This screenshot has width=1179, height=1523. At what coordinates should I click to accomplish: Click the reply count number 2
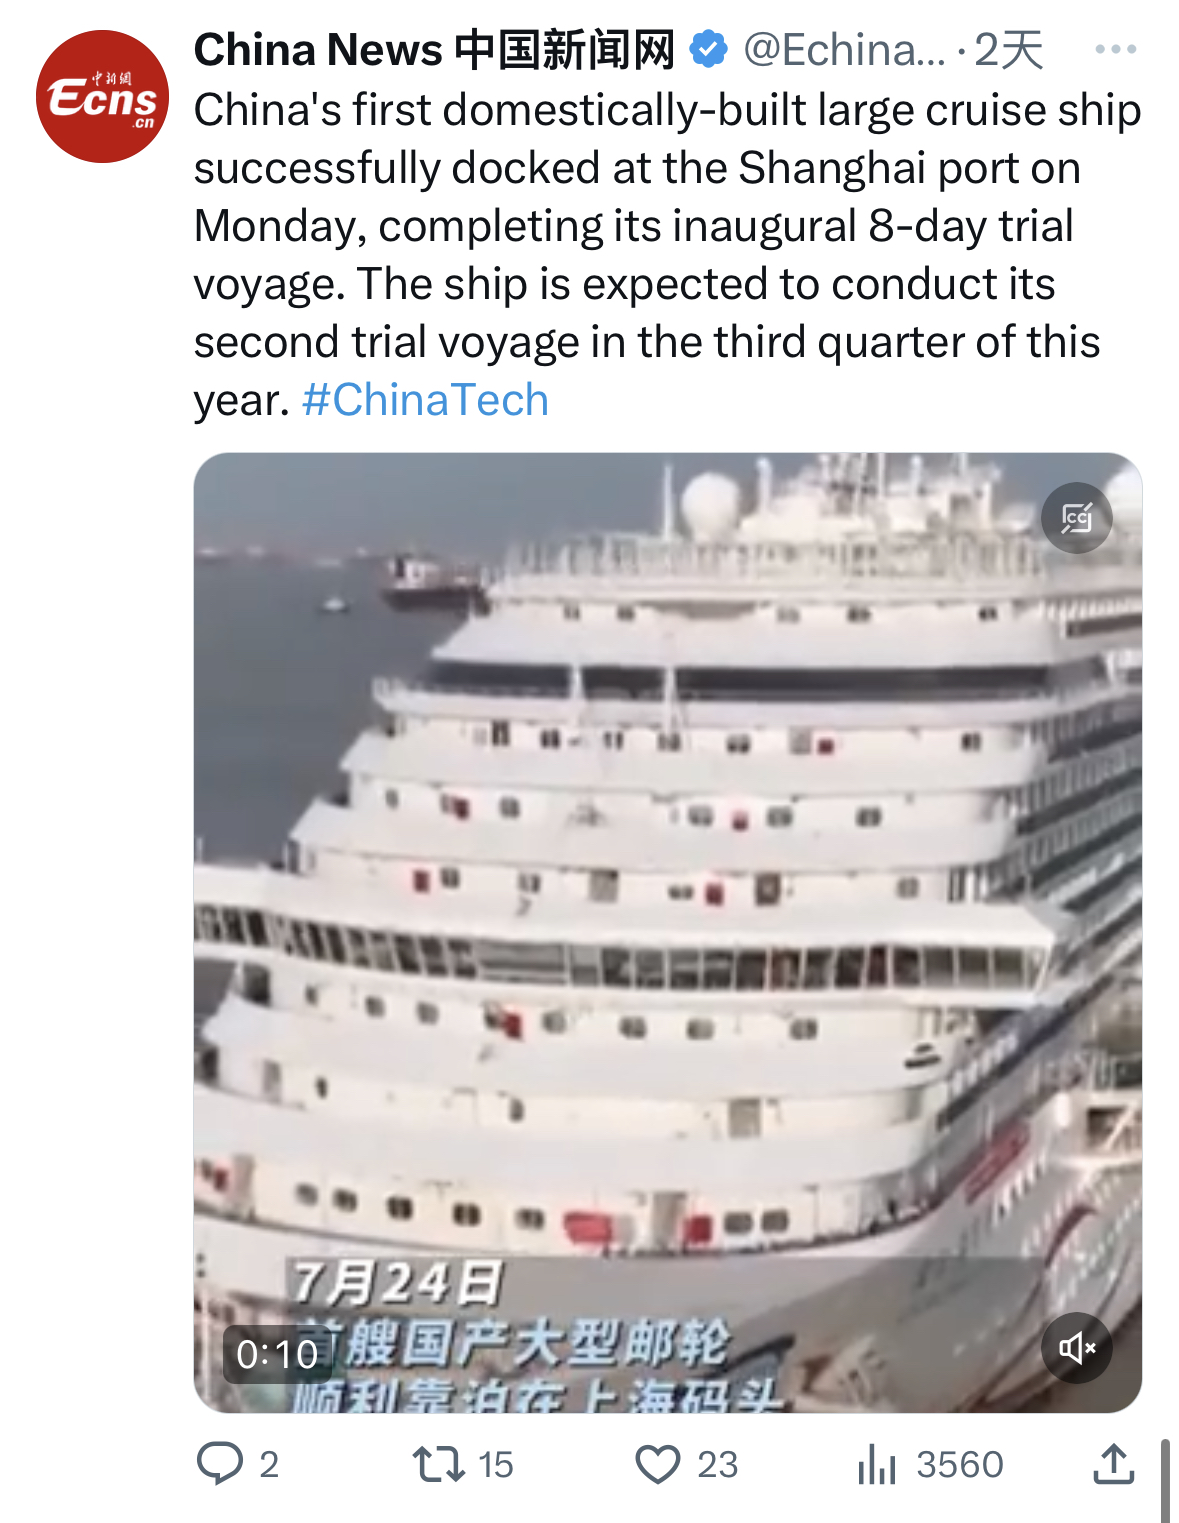[x=269, y=1465]
